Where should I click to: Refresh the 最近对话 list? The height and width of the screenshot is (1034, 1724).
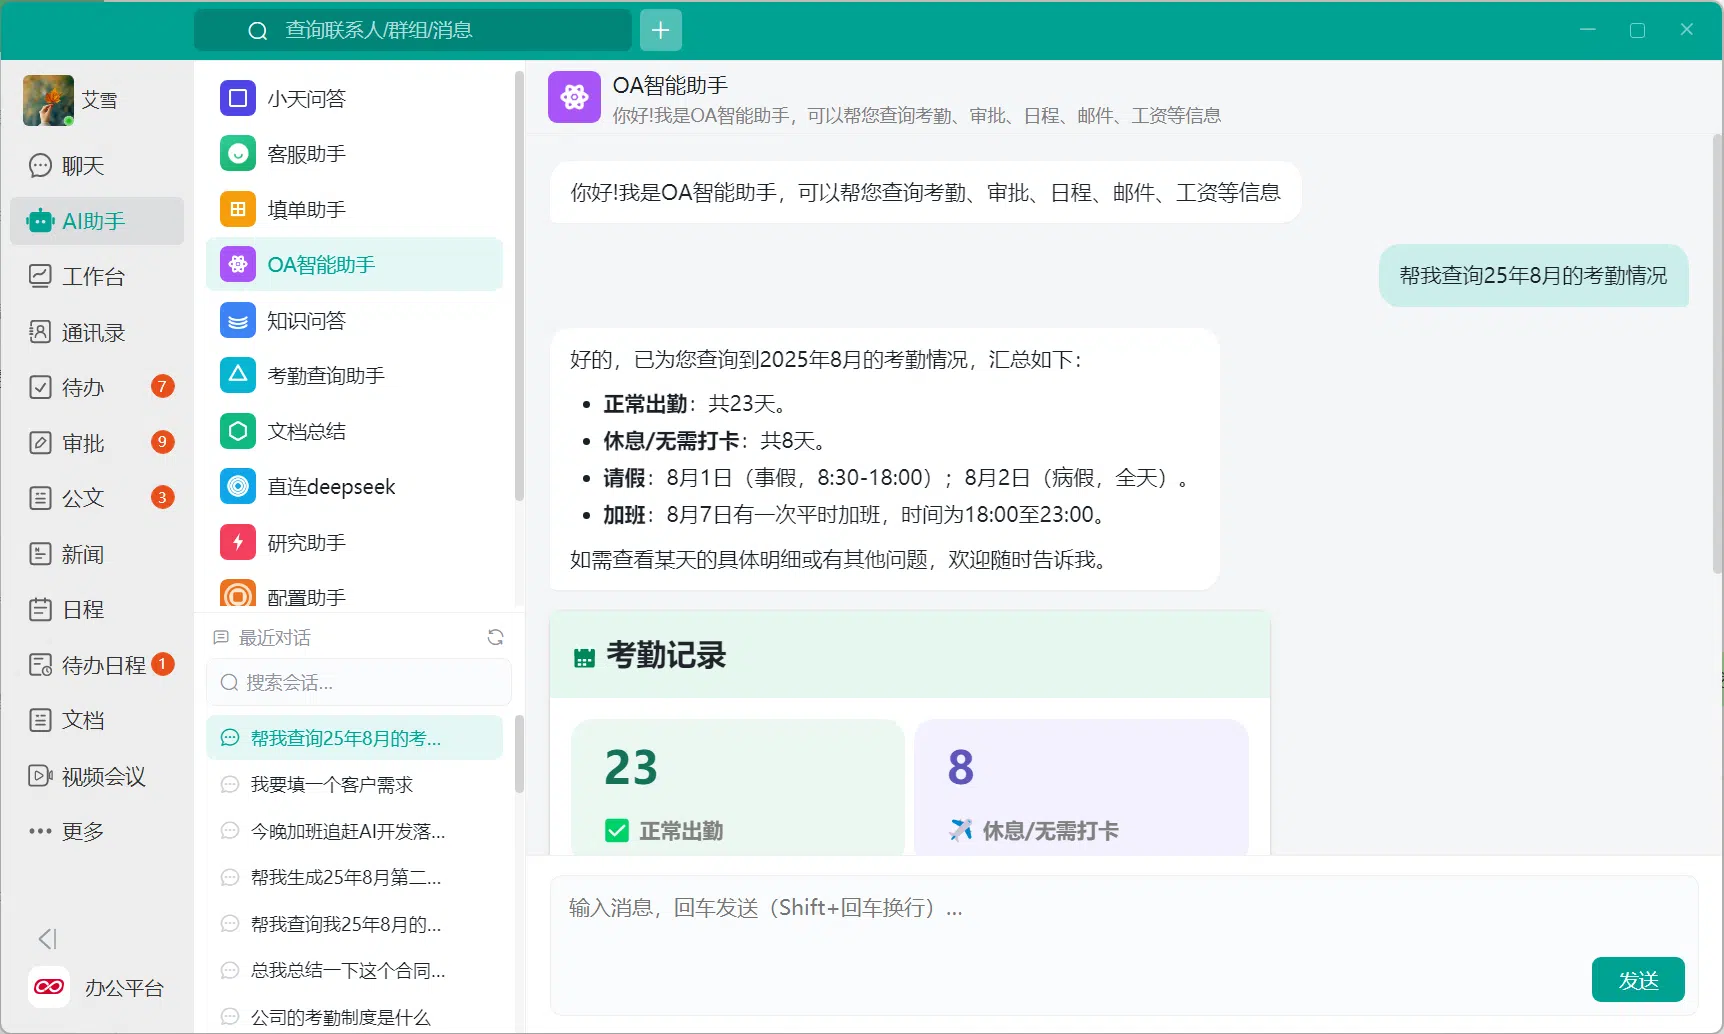point(495,637)
